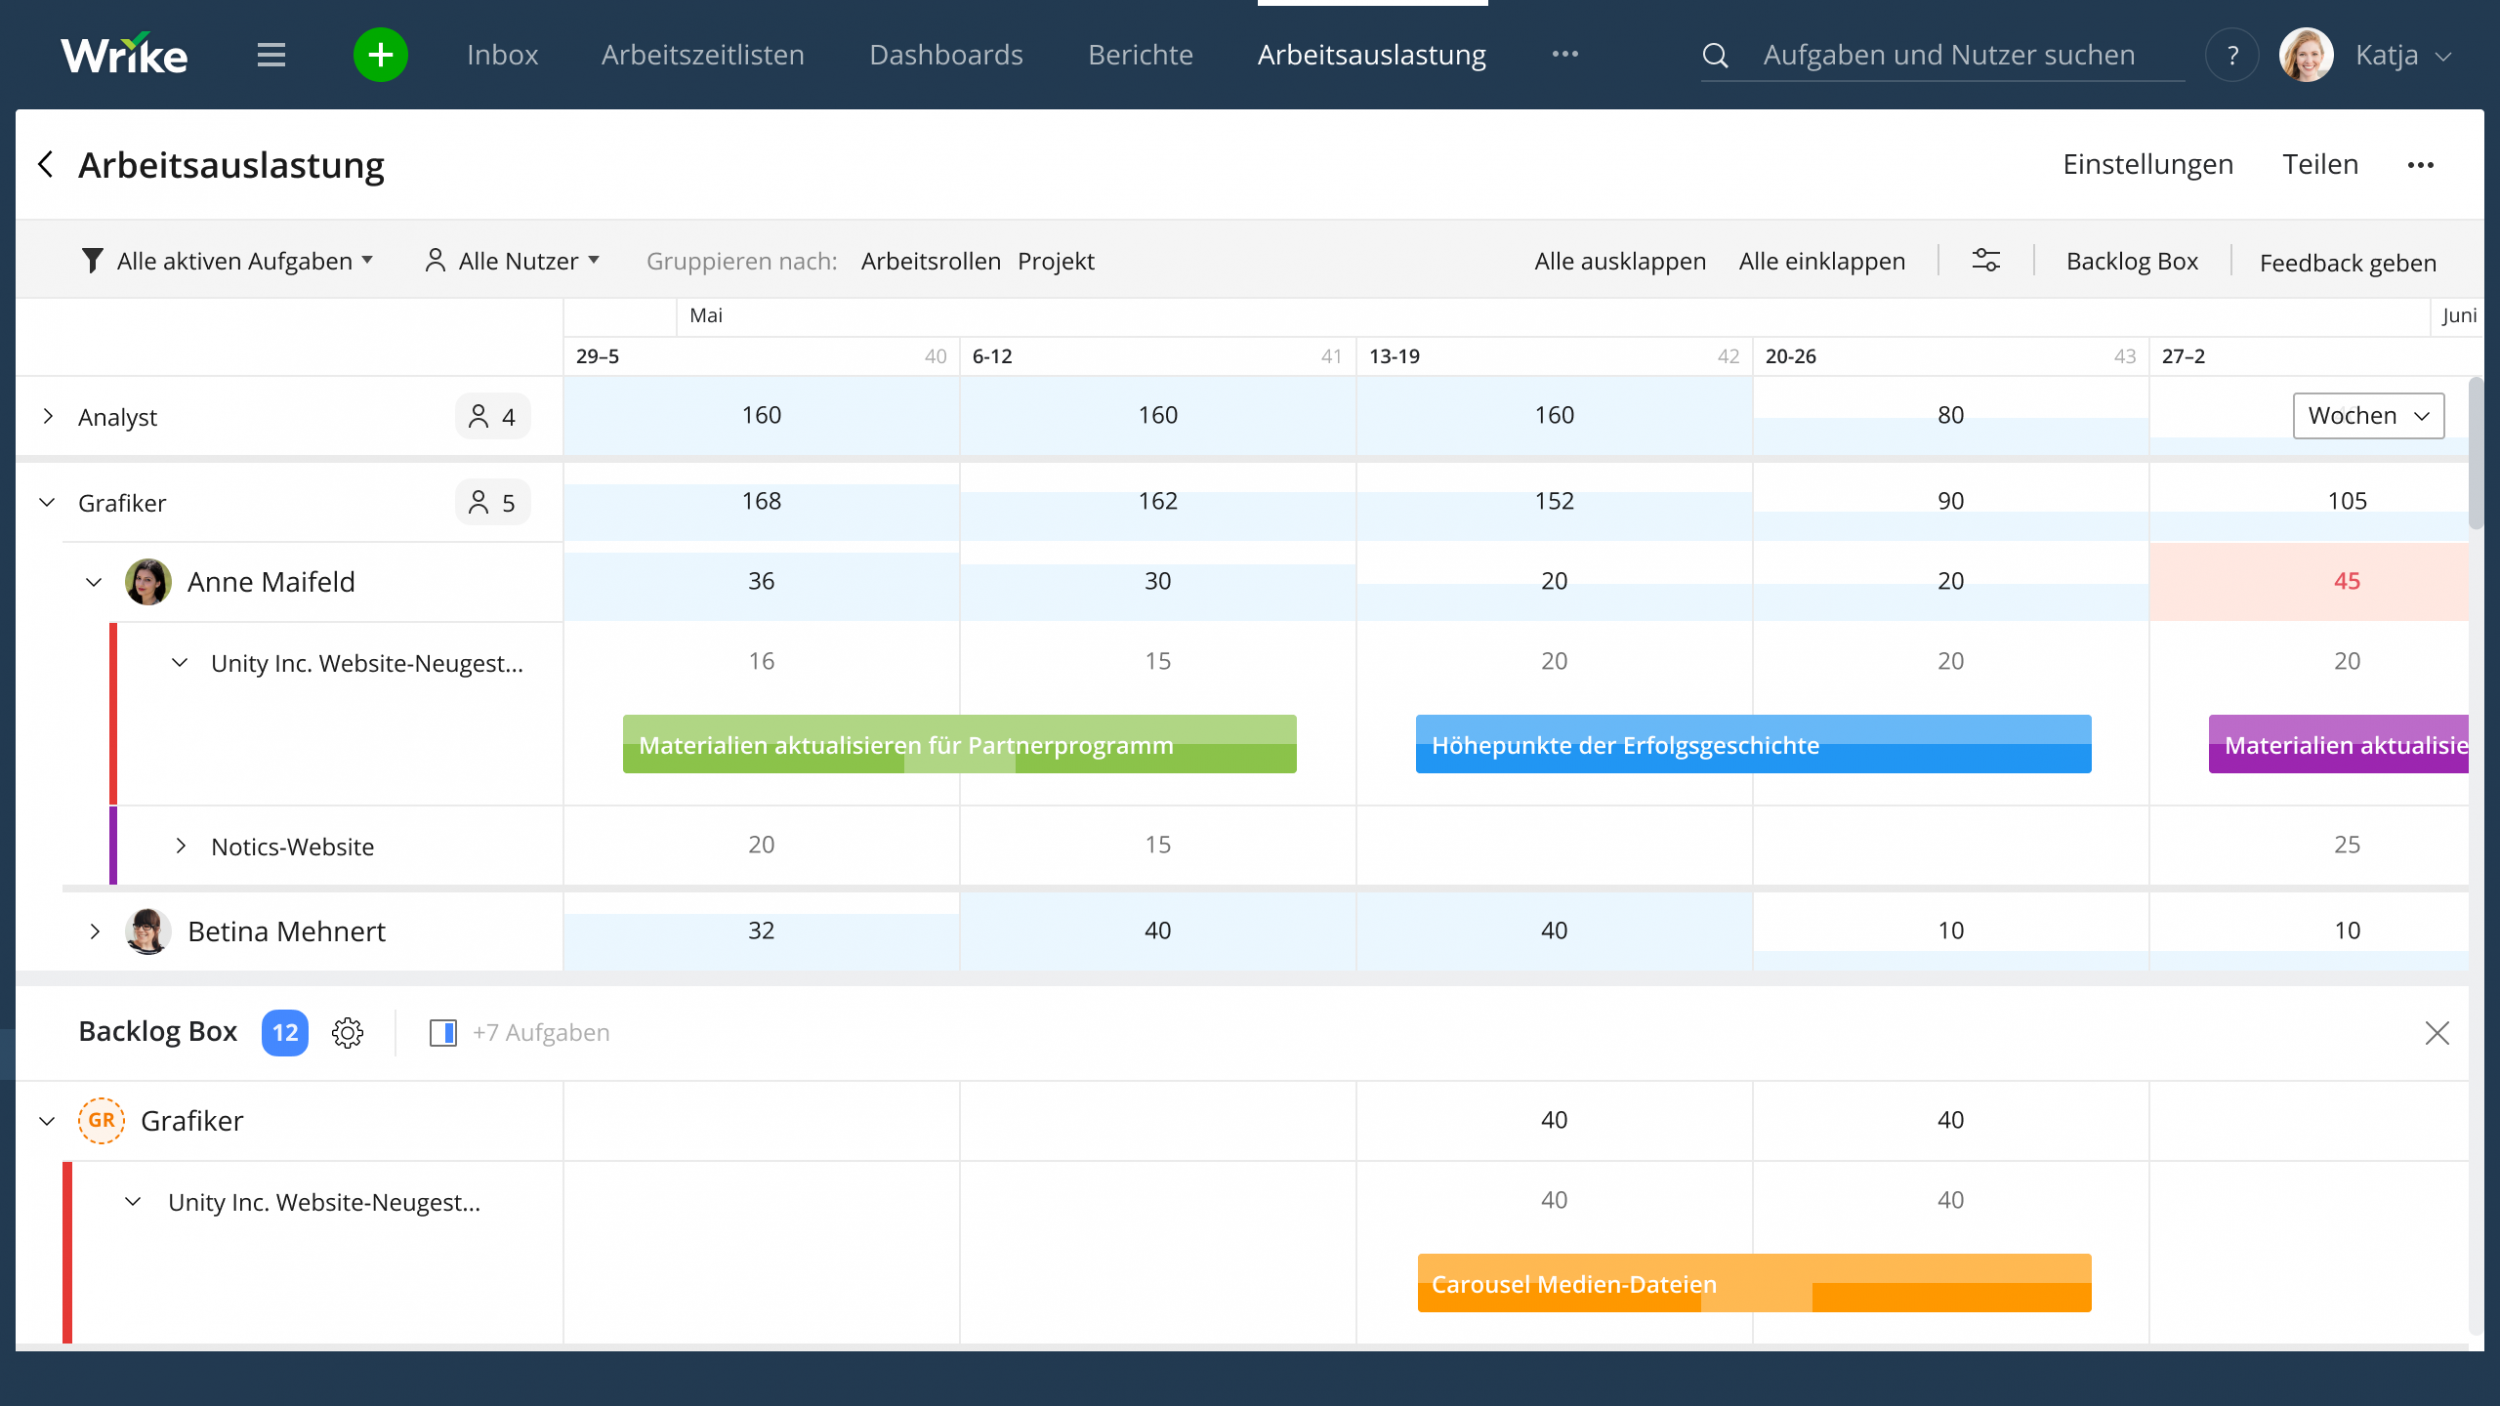2500x1406 pixels.
Task: Open the workload more options ellipsis
Action: click(2420, 165)
